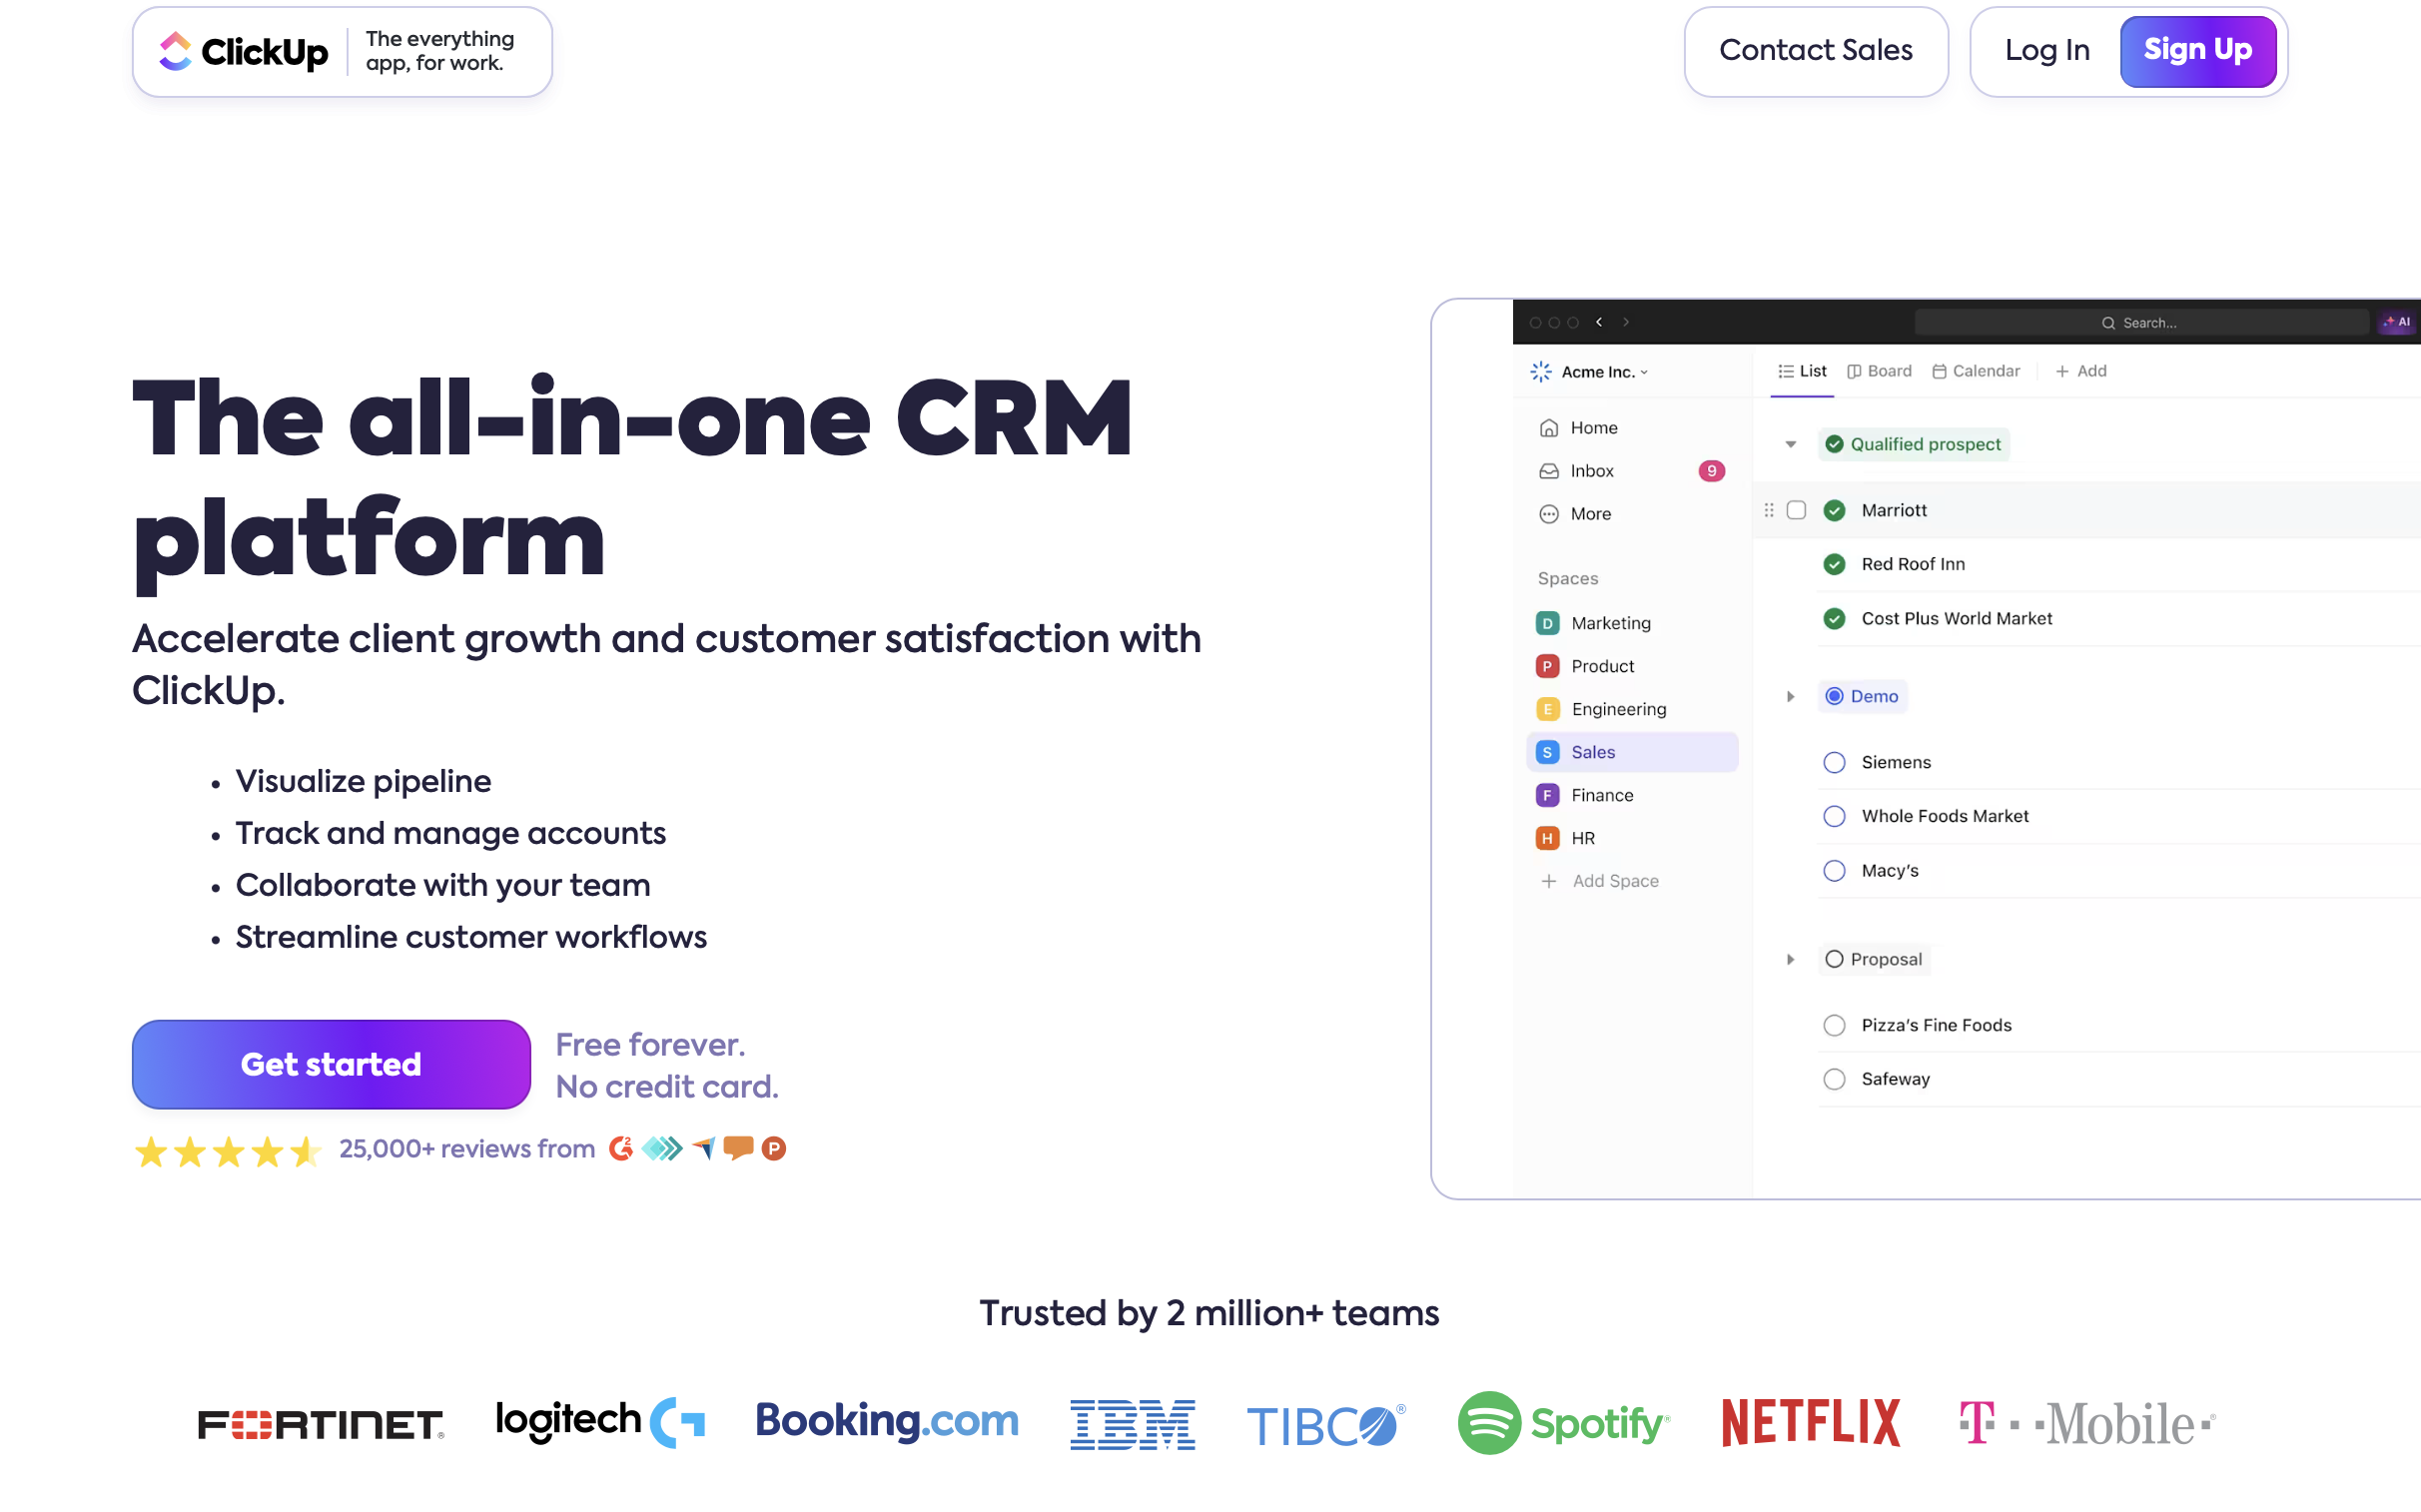This screenshot has height=1512, width=2421.
Task: Expand the Proposal group arrow
Action: [1790, 959]
